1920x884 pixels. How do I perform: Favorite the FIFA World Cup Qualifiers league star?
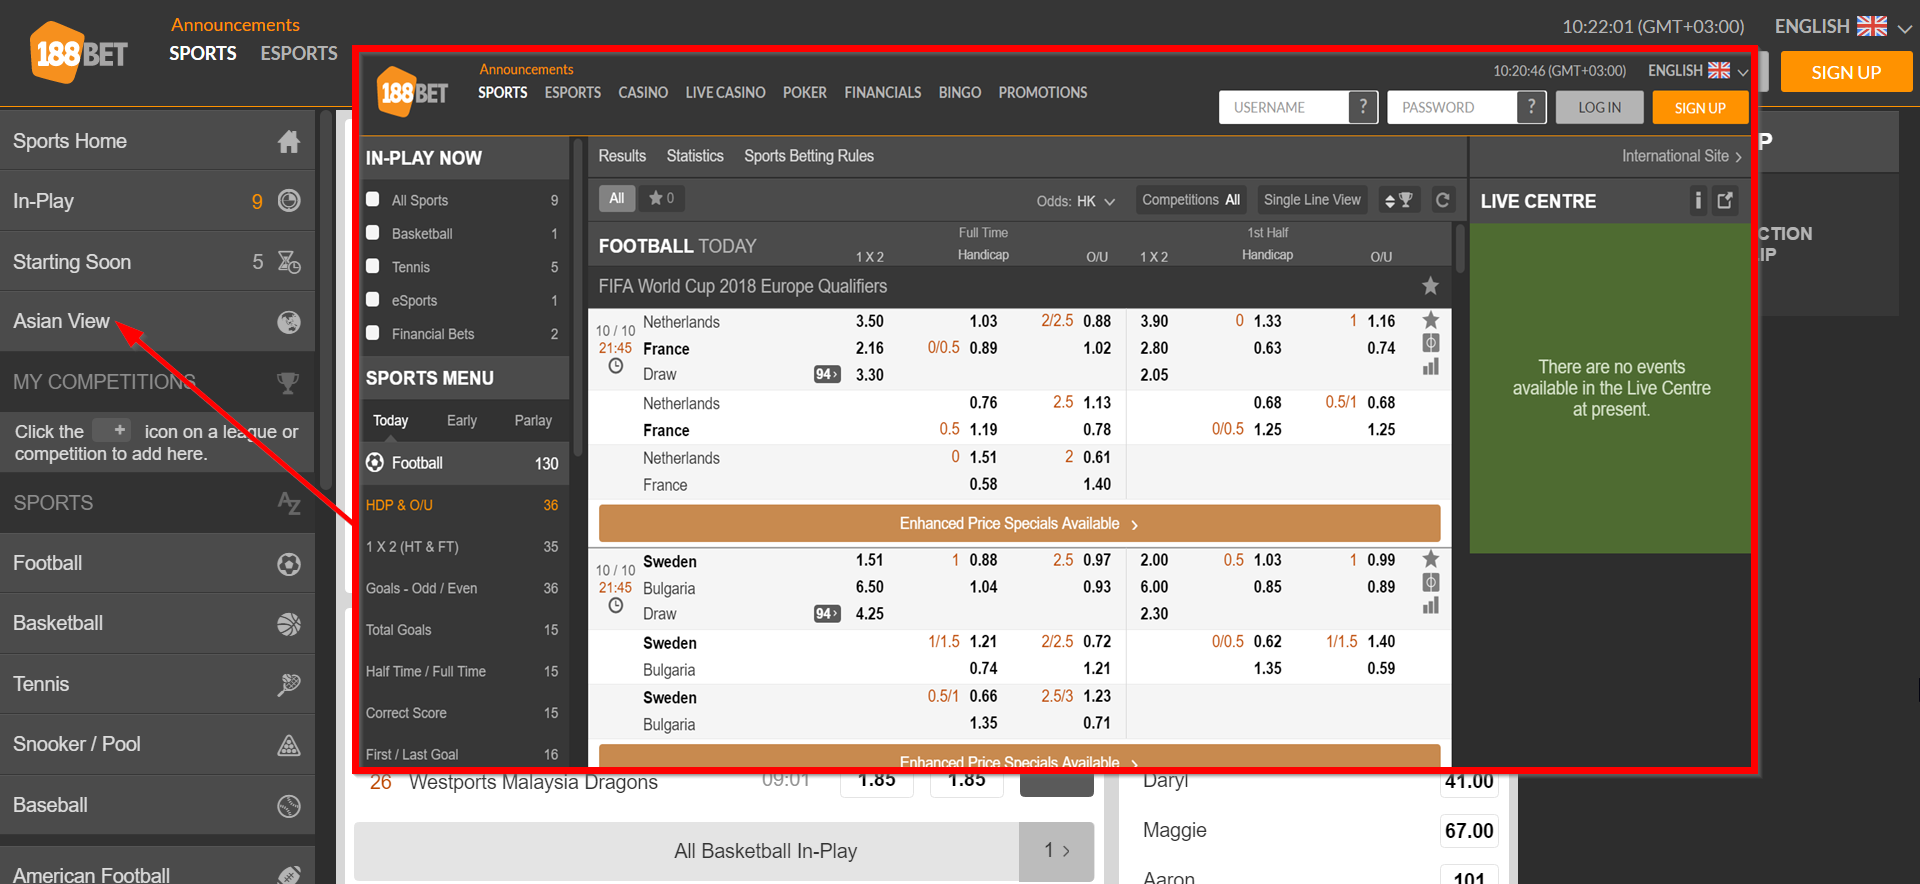1431,286
